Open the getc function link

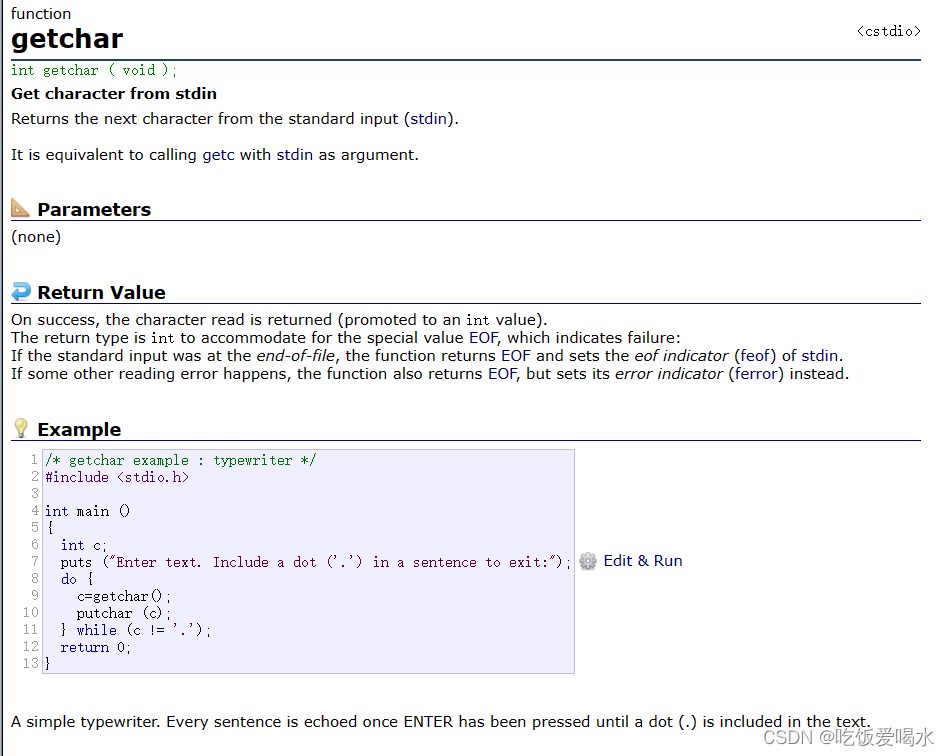click(x=218, y=155)
